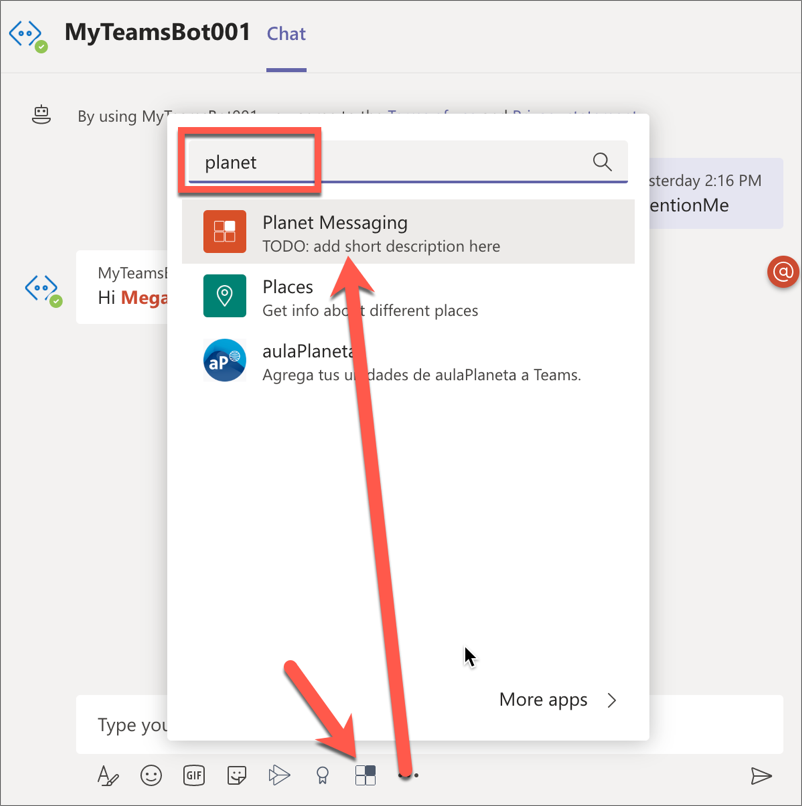The height and width of the screenshot is (806, 802).
Task: Open the Praise badge icon
Action: point(322,775)
